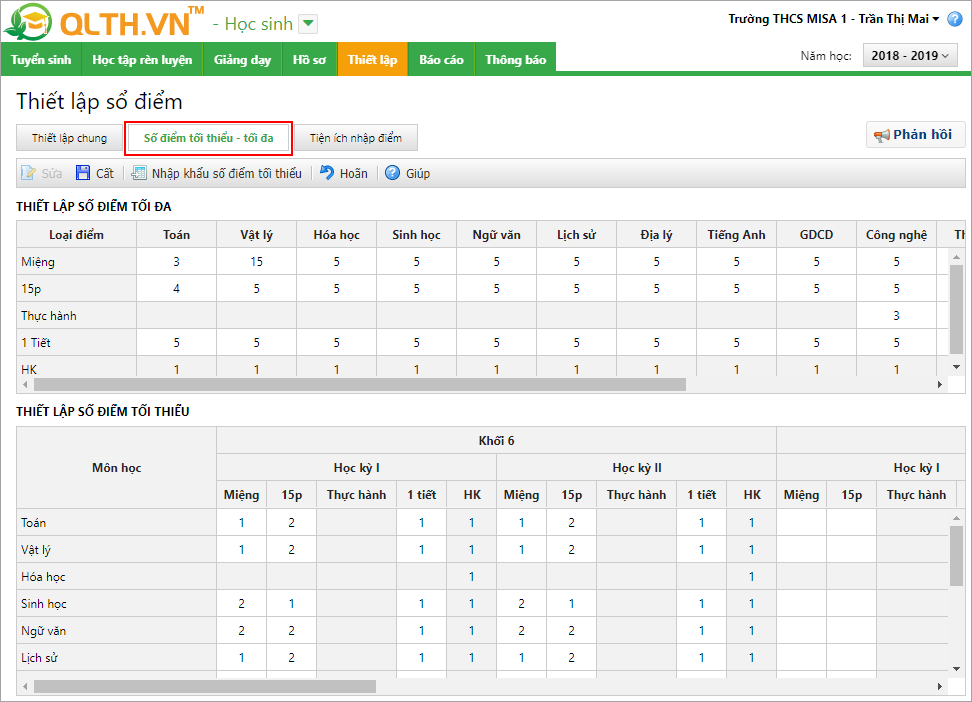Open the Học tập rèn luyện menu
Image resolution: width=972 pixels, height=702 pixels.
142,60
